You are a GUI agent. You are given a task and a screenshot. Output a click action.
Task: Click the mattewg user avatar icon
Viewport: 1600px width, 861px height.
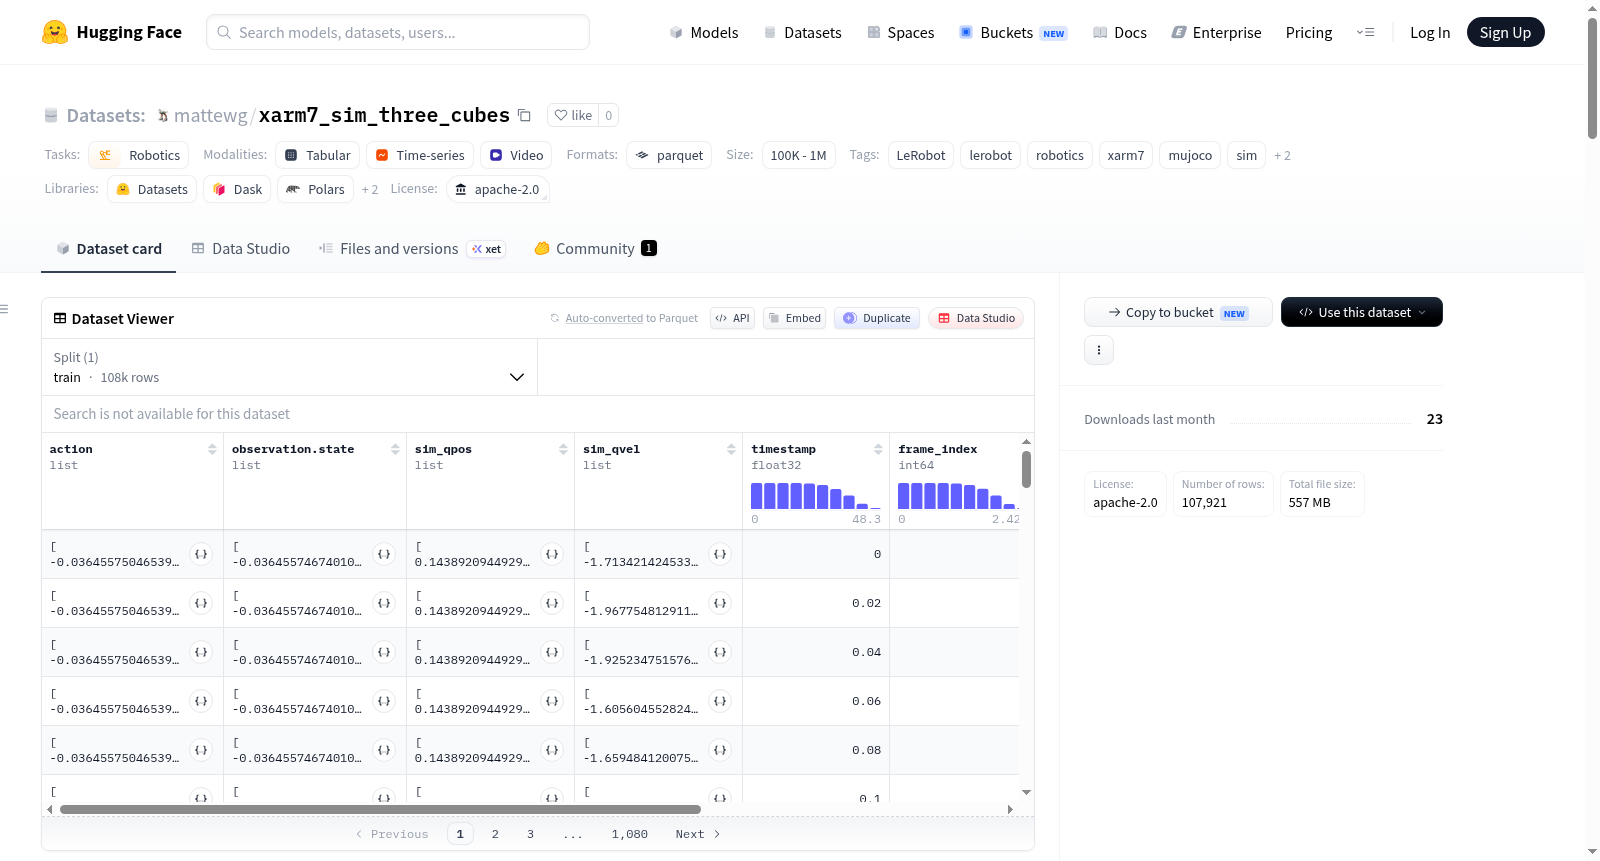163,116
